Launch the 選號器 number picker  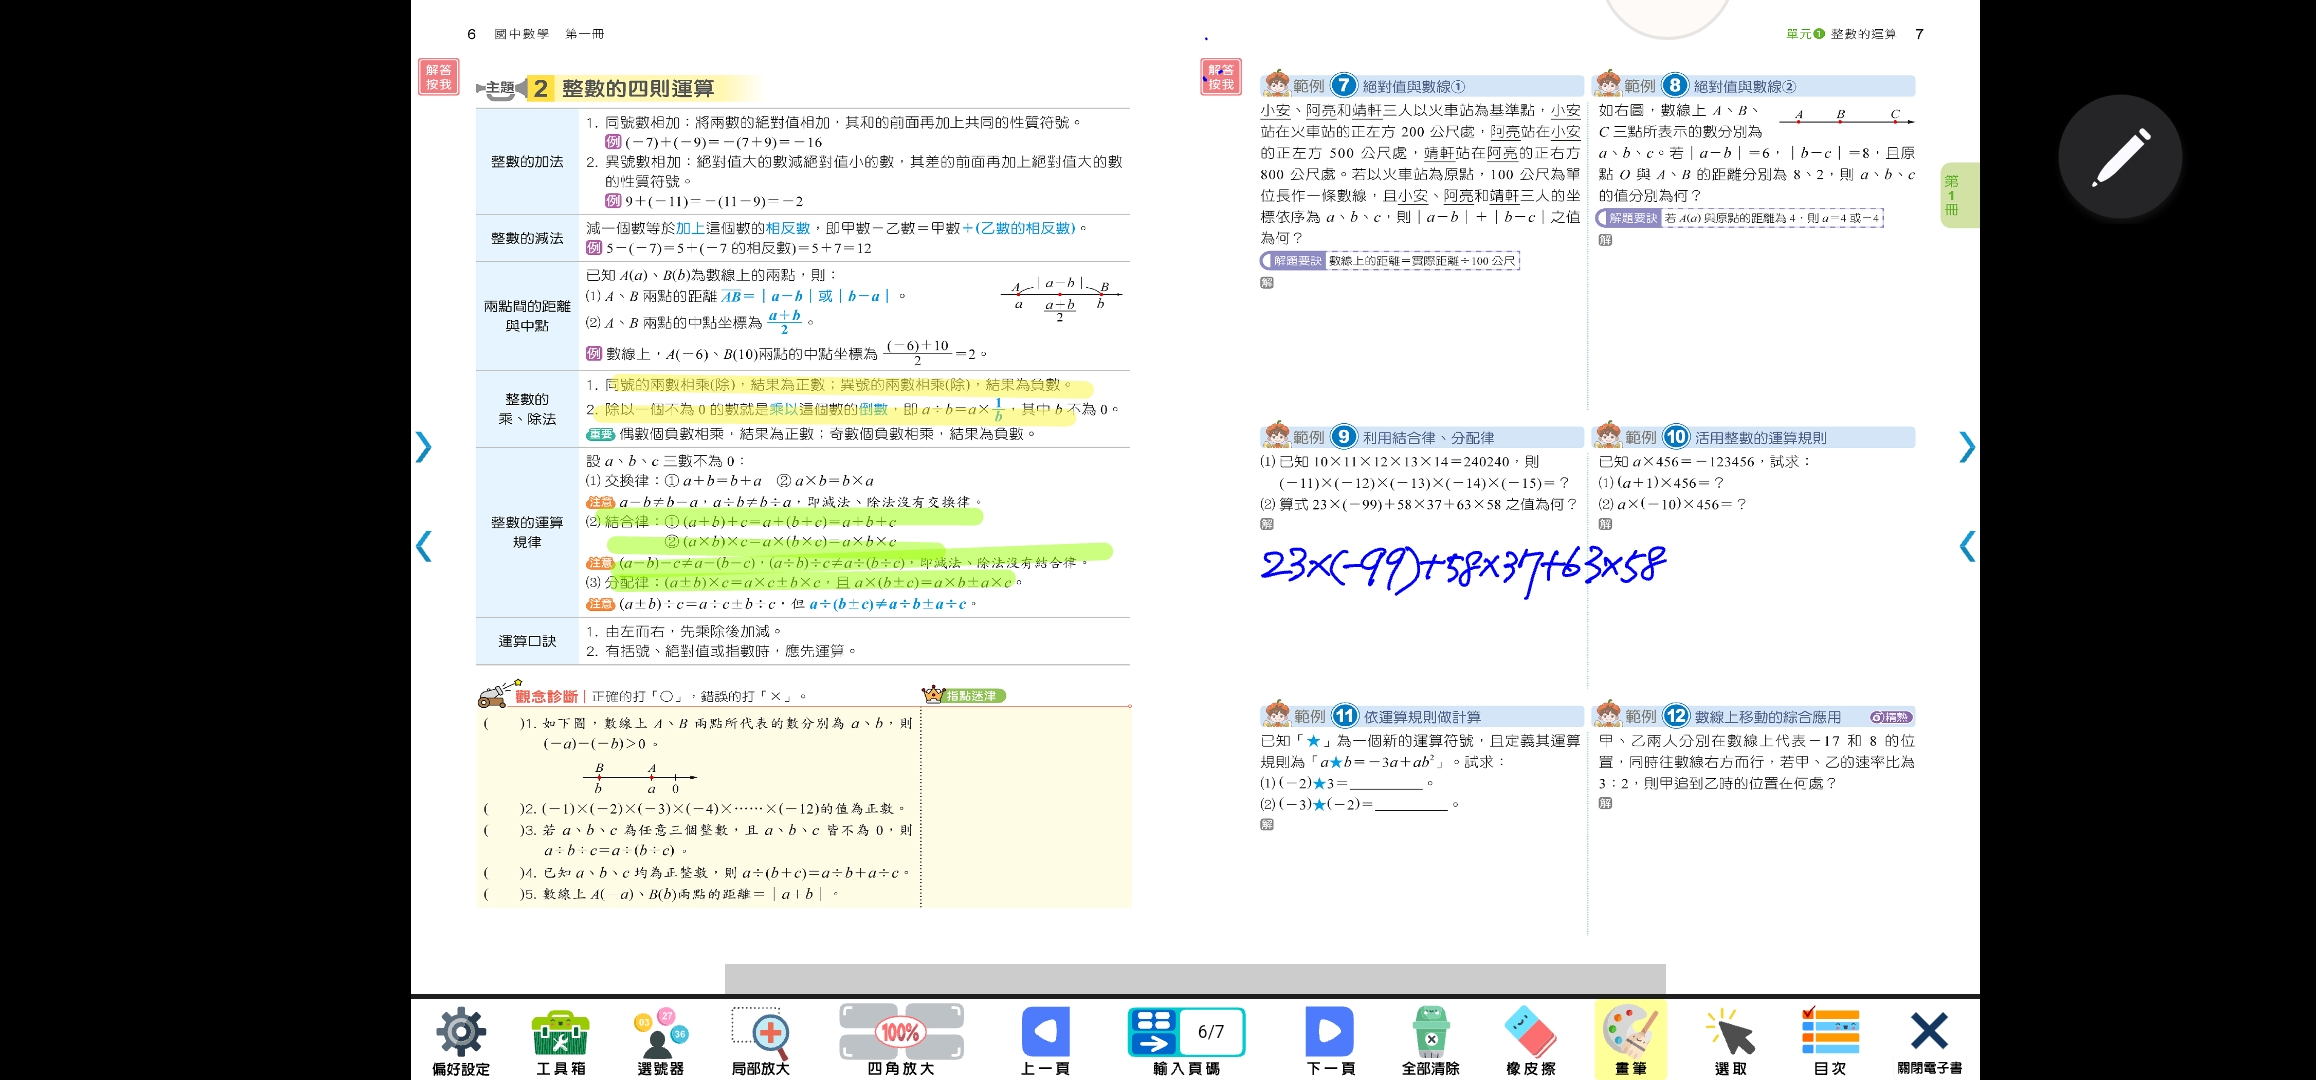(660, 1041)
